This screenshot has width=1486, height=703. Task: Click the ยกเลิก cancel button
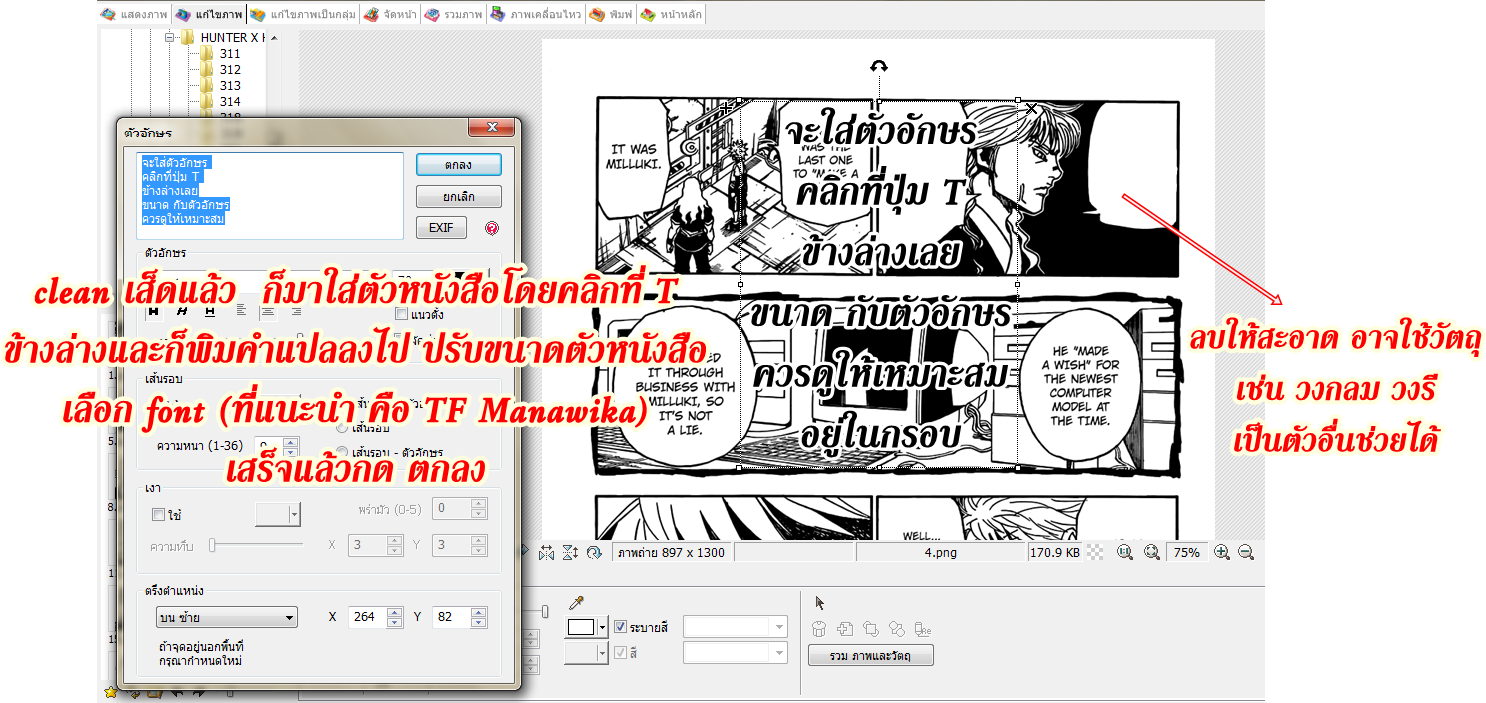point(459,196)
